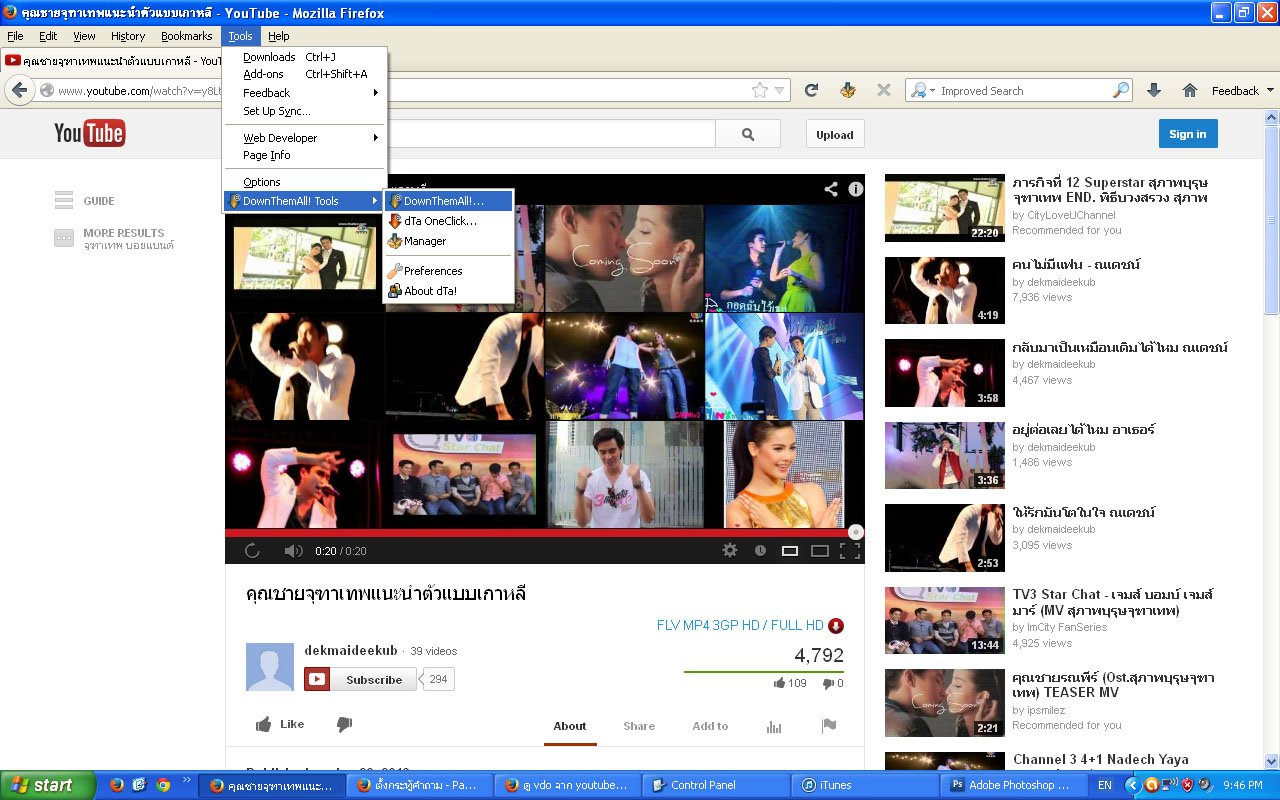Image resolution: width=1280 pixels, height=800 pixels.
Task: Bookmark this page with the star icon
Action: (x=760, y=90)
